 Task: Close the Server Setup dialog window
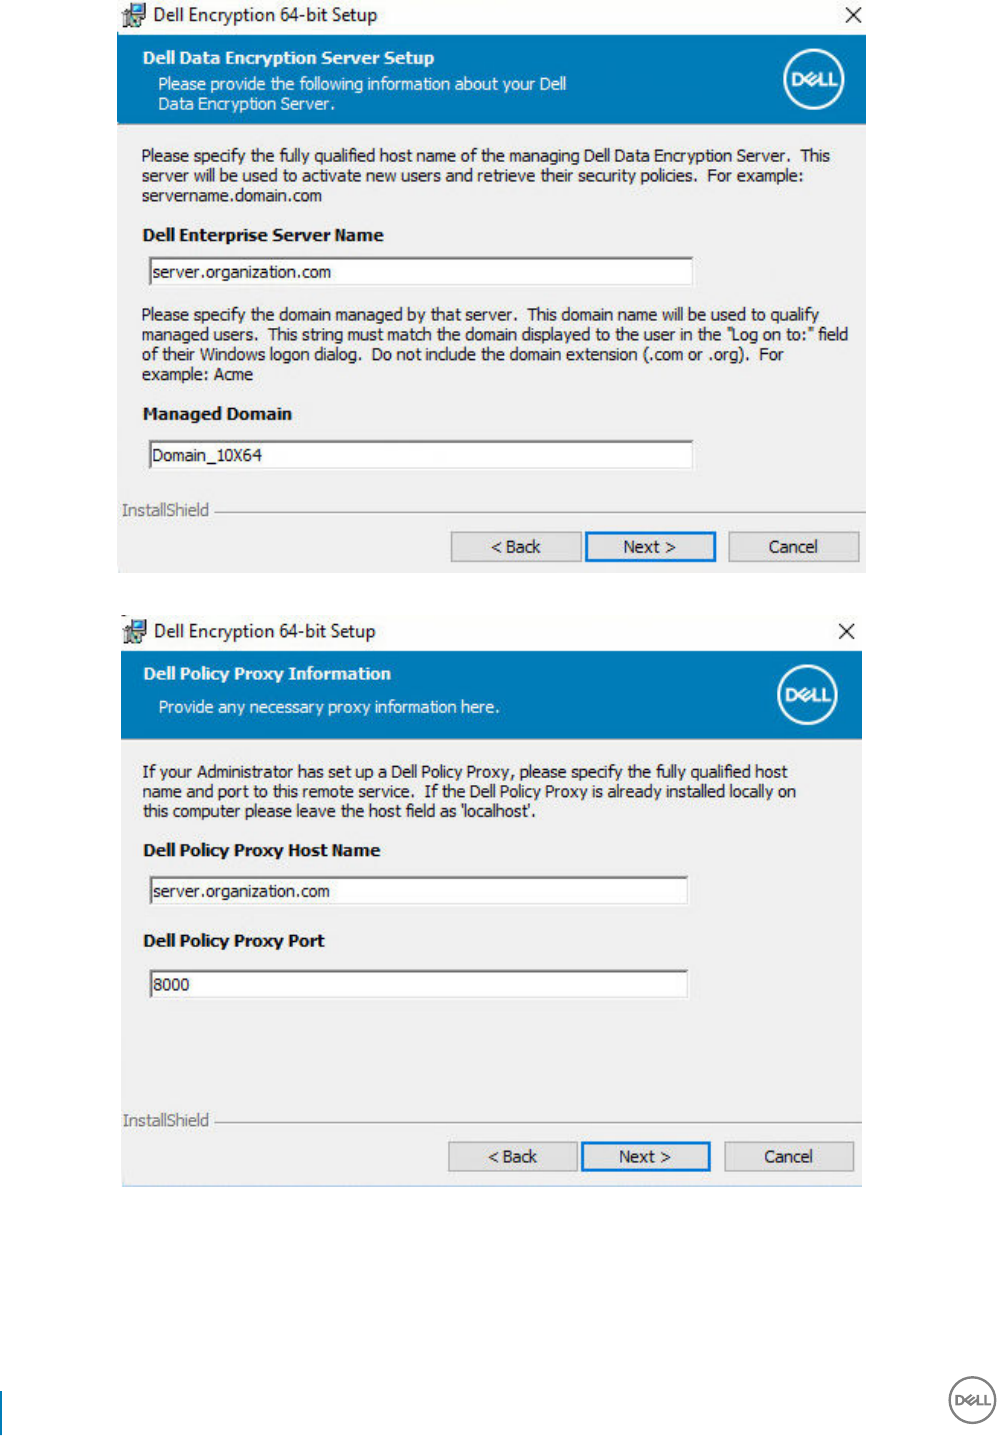[x=853, y=15]
